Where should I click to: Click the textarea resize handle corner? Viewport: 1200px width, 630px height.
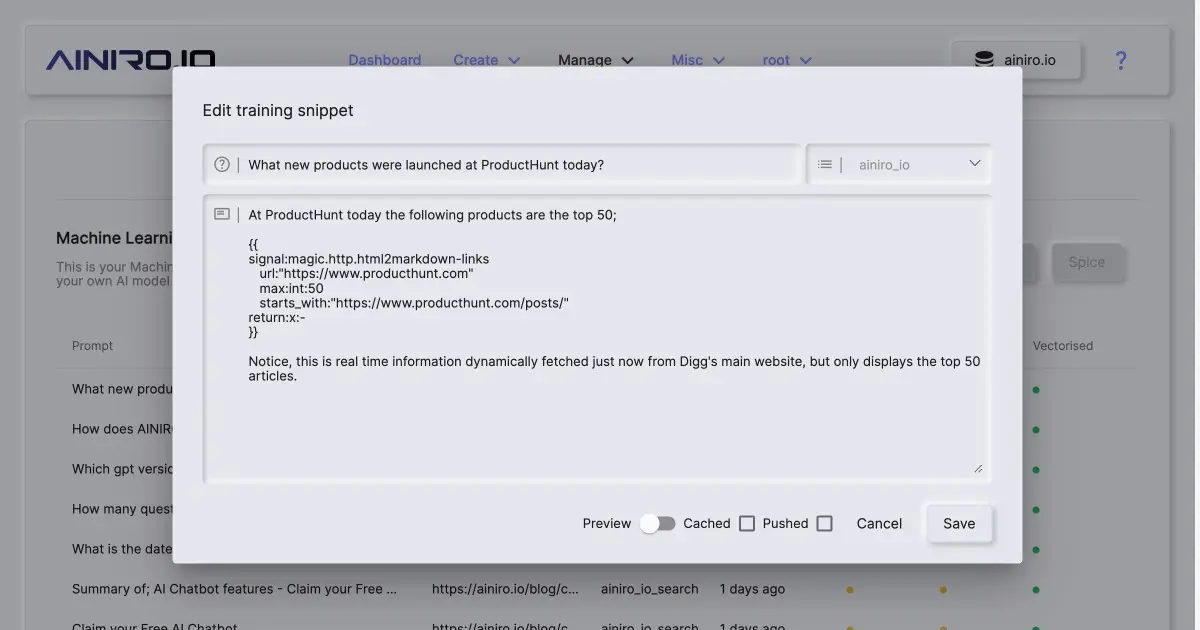click(978, 468)
